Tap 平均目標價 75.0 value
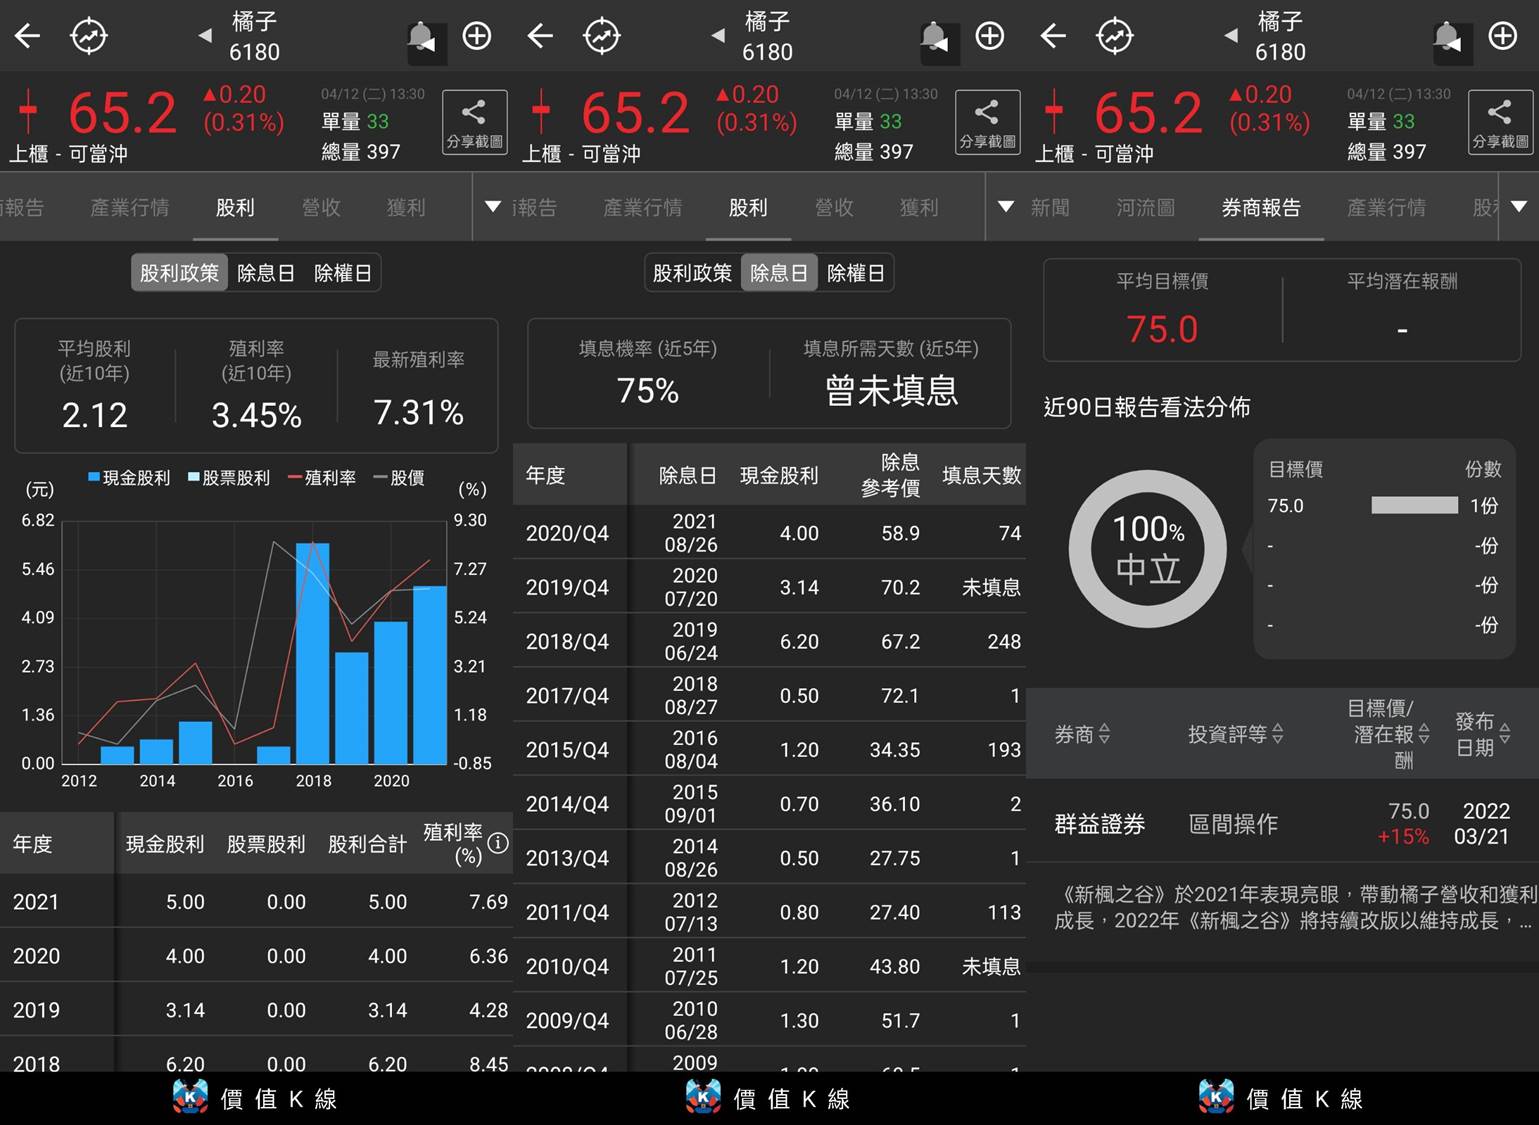The height and width of the screenshot is (1125, 1539). (1162, 329)
